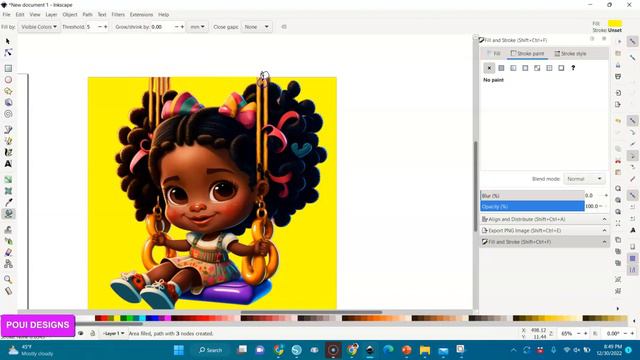640x360 pixels.
Task: Pick the yellow palette swatch
Action: coord(117,318)
